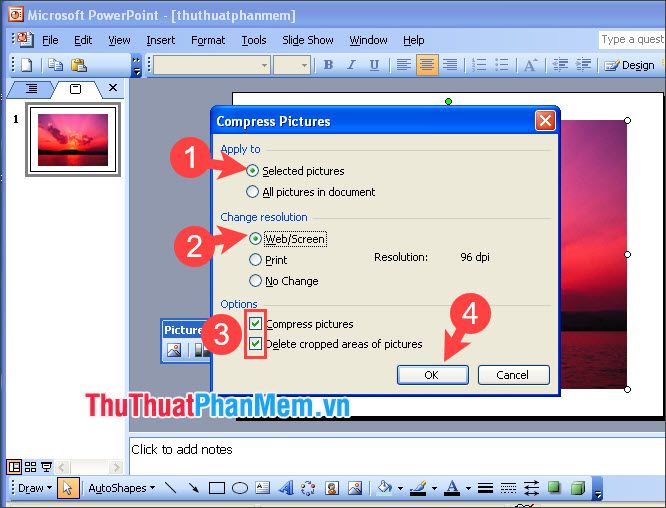Screen dimensions: 666x508
Task: Select the Rectangle shape tool
Action: pos(217,488)
